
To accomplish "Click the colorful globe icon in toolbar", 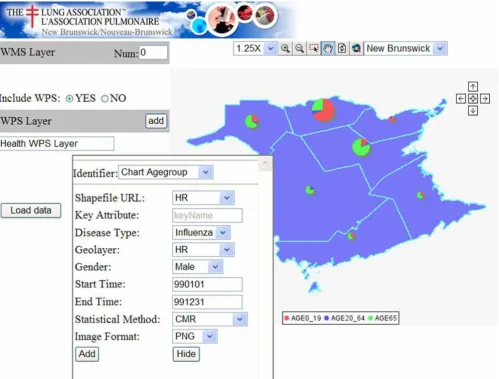I will tap(356, 49).
